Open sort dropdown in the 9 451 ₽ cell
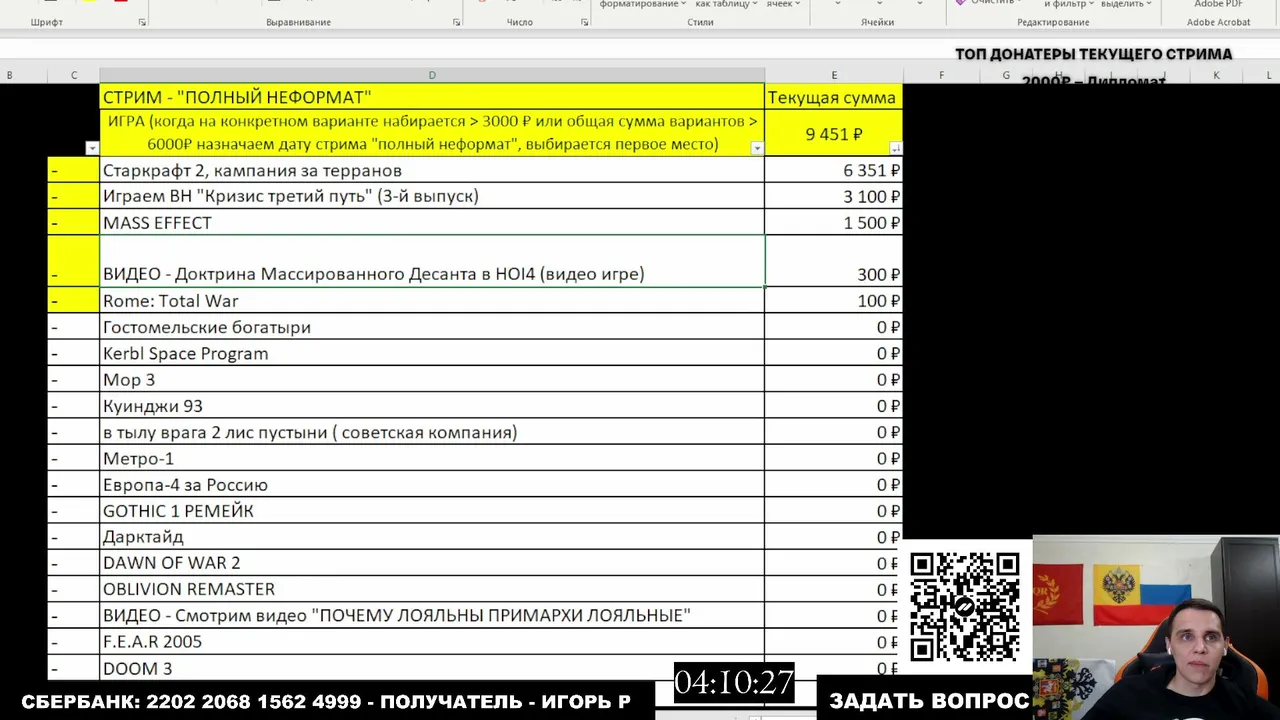 pyautogui.click(x=895, y=148)
